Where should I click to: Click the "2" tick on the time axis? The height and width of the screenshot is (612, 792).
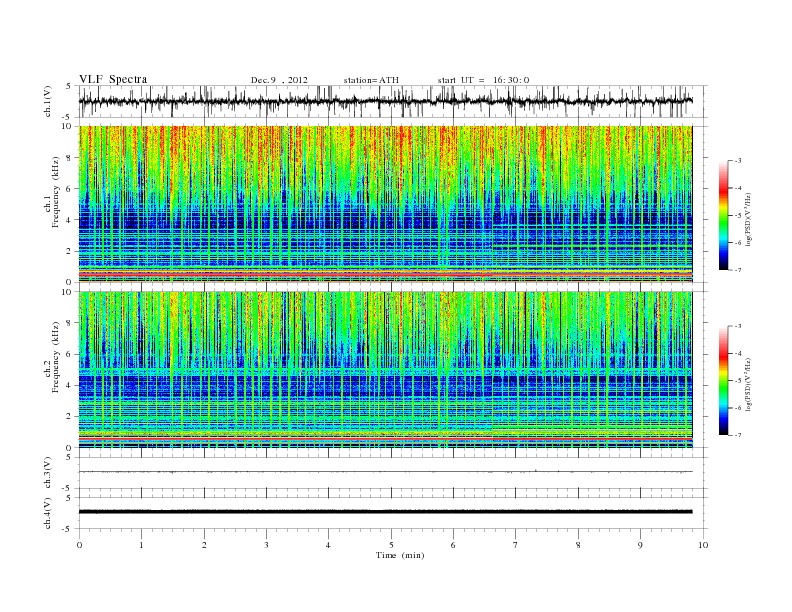(204, 545)
